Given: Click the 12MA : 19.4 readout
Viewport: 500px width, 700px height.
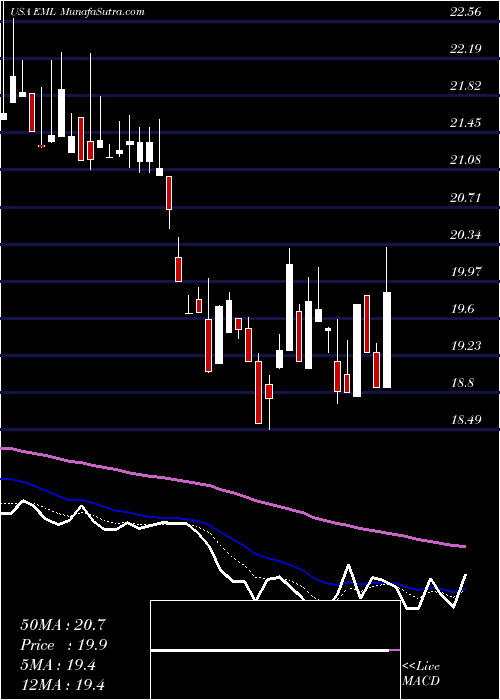Looking at the screenshot, I should (63, 684).
